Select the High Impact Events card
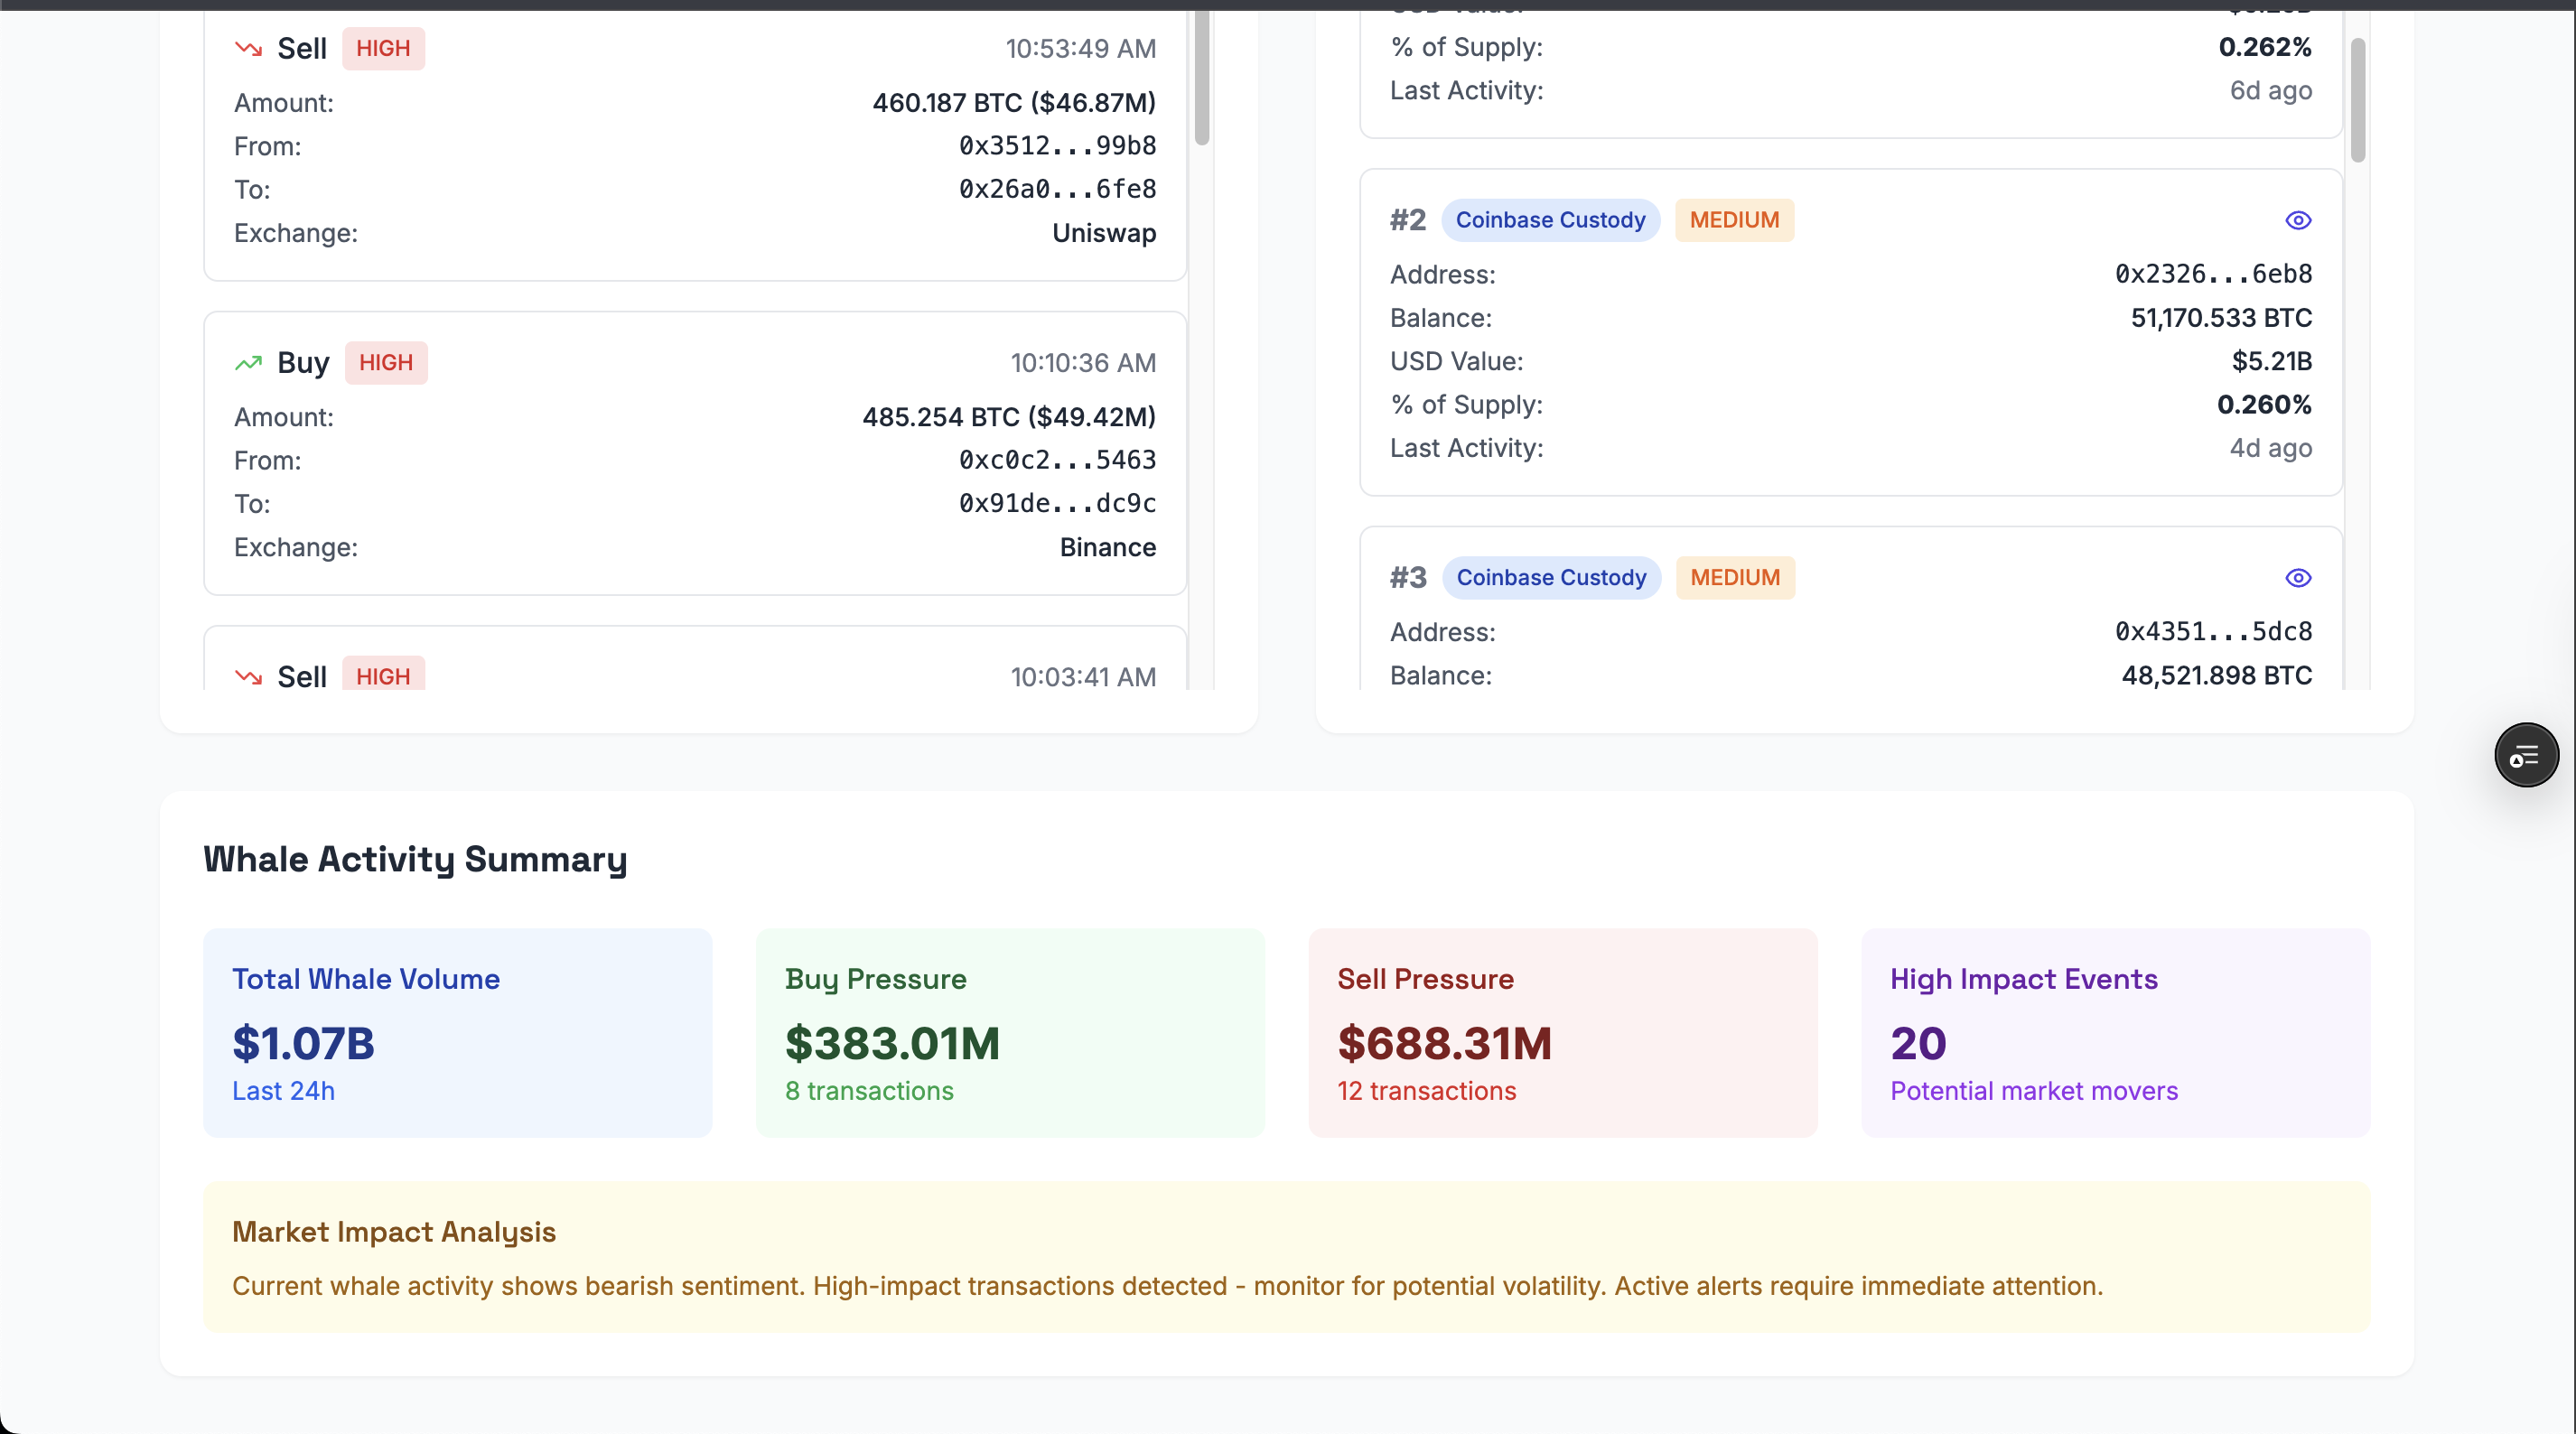The height and width of the screenshot is (1434, 2576). (2115, 1033)
